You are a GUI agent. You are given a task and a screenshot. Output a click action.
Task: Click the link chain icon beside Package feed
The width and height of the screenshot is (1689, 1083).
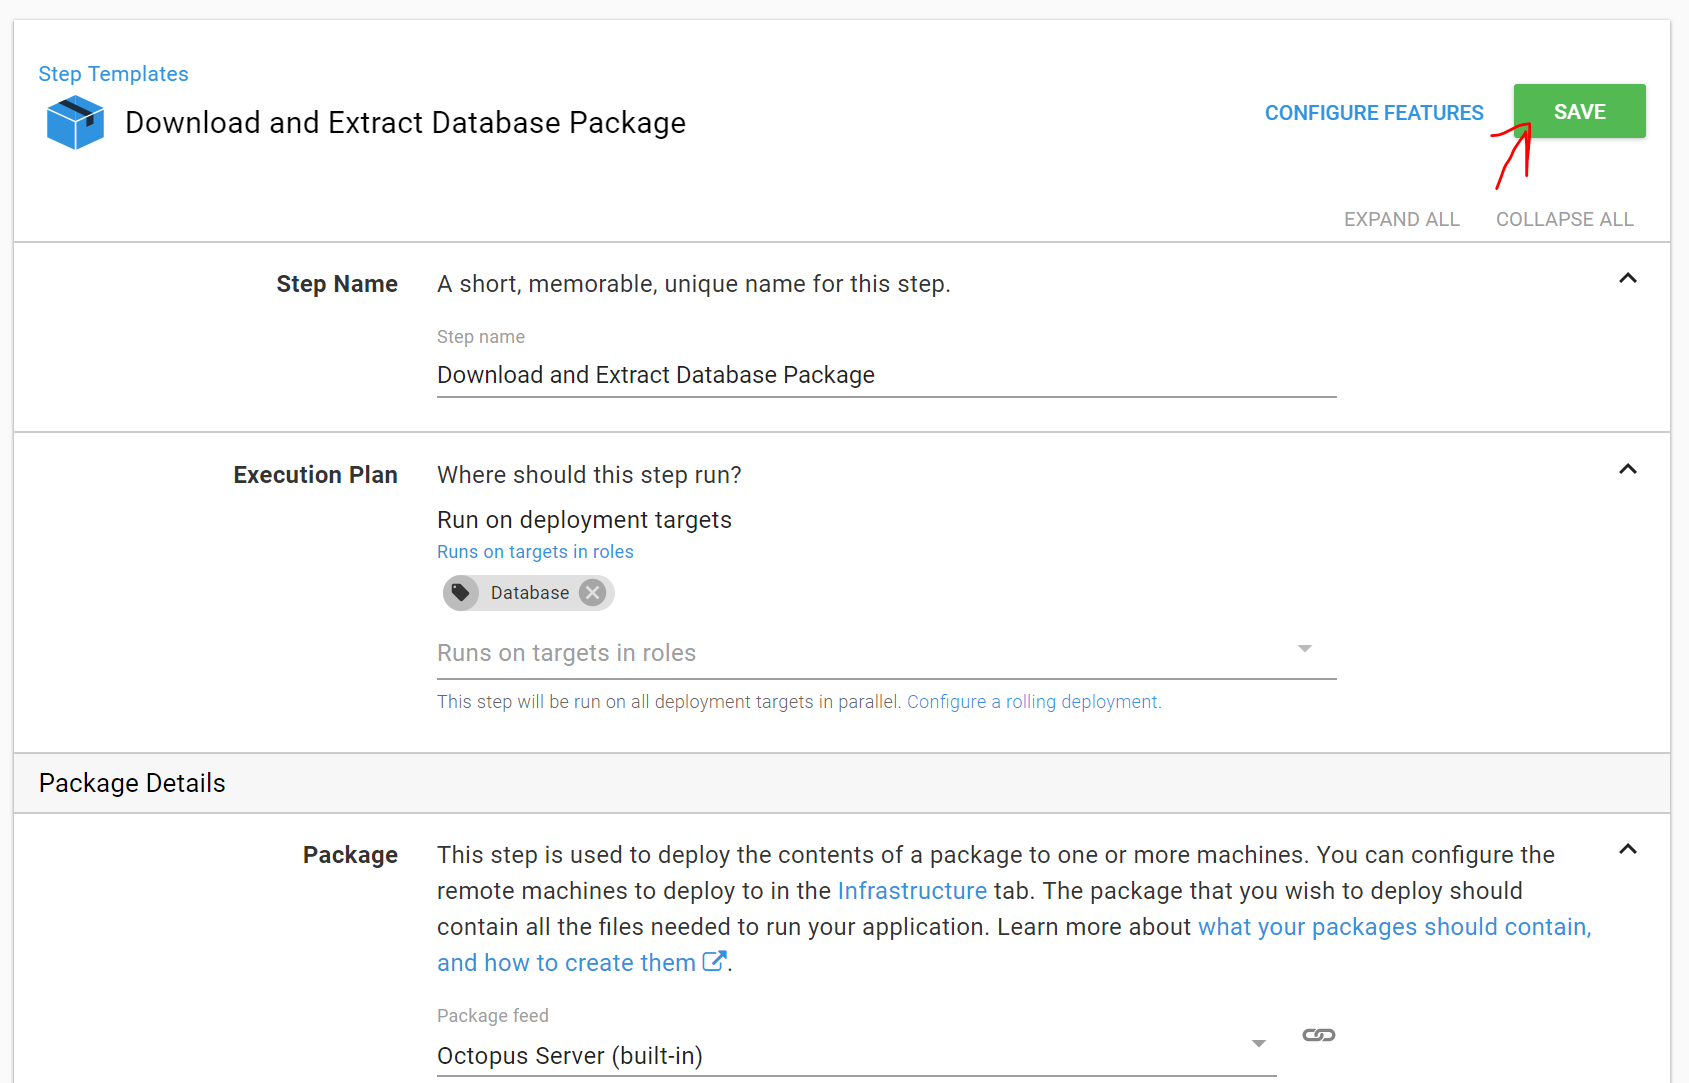click(1318, 1035)
